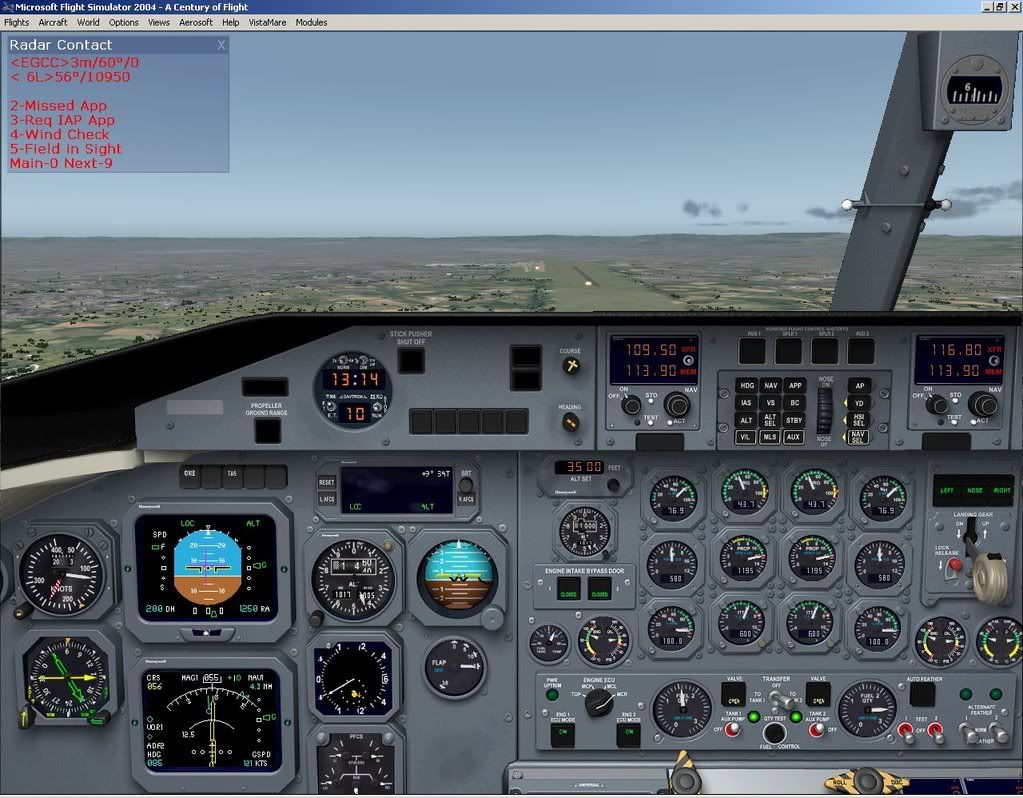Select "3-Req IAP App" in Radar Contact
Viewport: 1023px width, 798px height.
[x=62, y=120]
